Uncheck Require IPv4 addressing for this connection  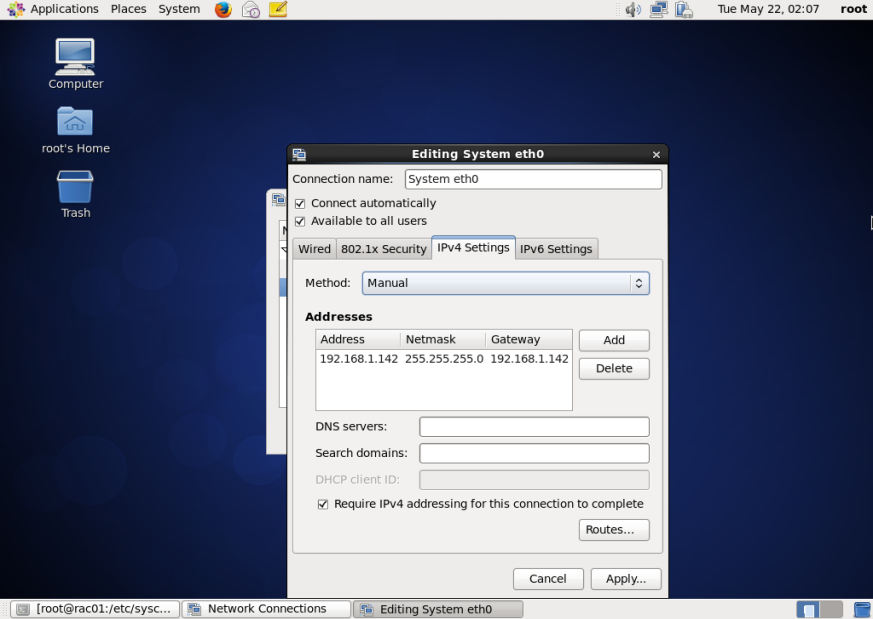(x=323, y=504)
